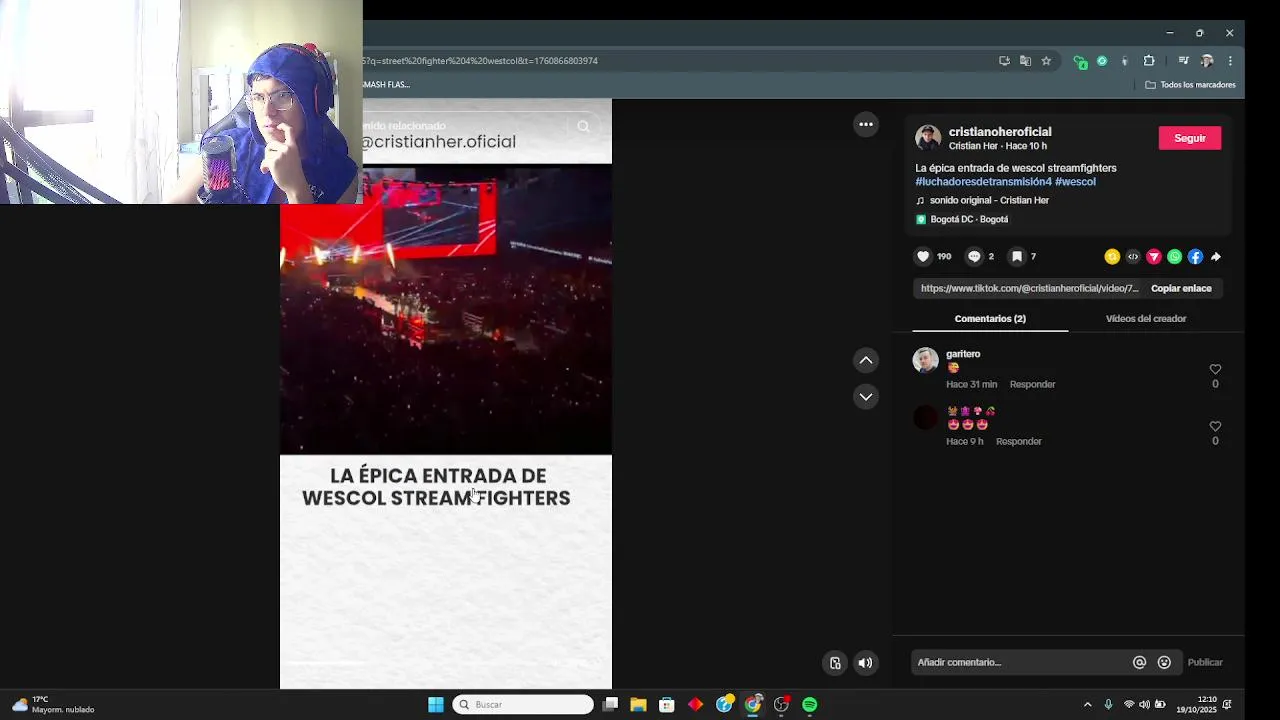Open the weather widget showing 17°C

click(53, 705)
